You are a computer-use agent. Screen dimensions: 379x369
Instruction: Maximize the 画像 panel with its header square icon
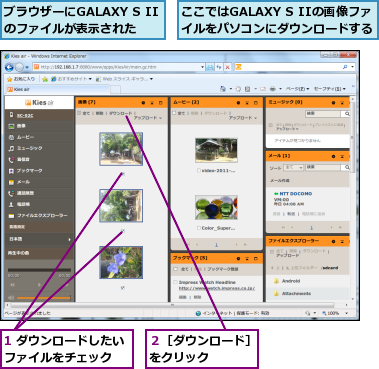click(161, 103)
